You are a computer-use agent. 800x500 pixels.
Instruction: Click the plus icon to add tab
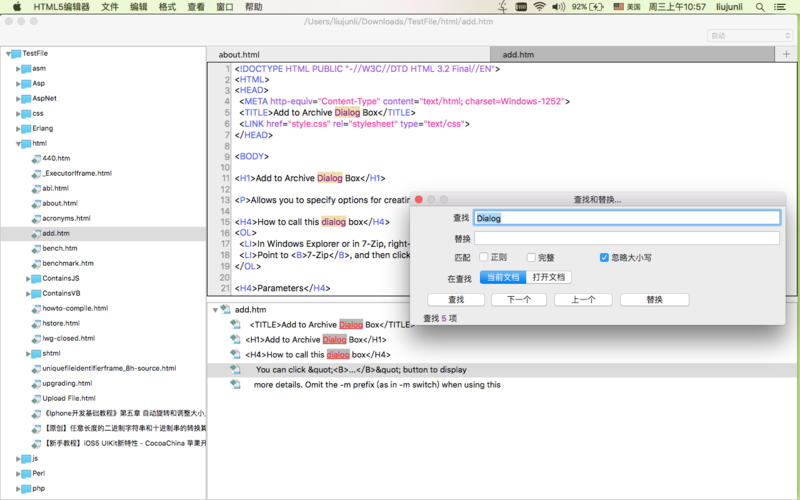[786, 54]
